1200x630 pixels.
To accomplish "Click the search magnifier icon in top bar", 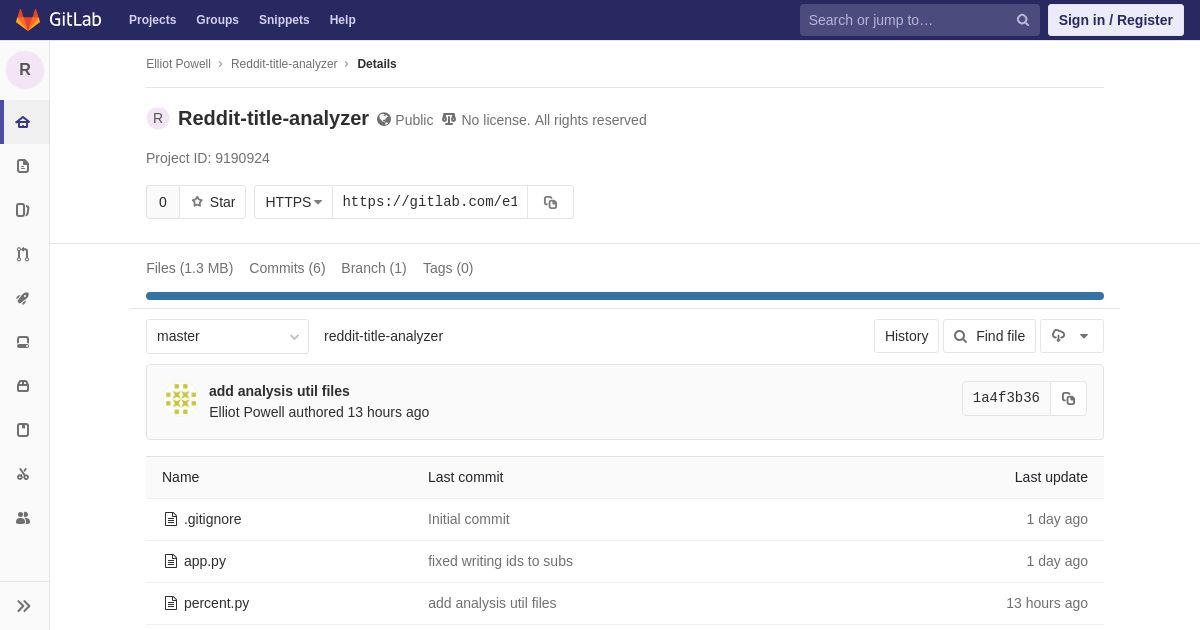I will (1022, 20).
